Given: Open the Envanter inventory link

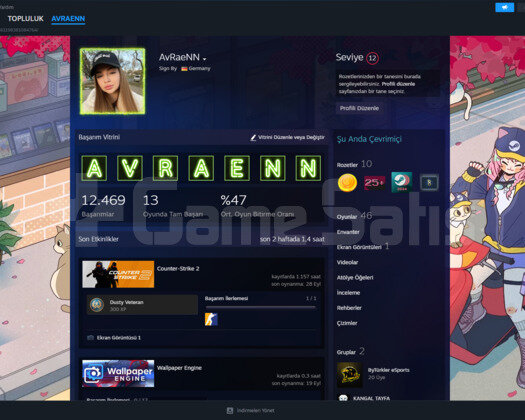Looking at the screenshot, I should point(348,232).
